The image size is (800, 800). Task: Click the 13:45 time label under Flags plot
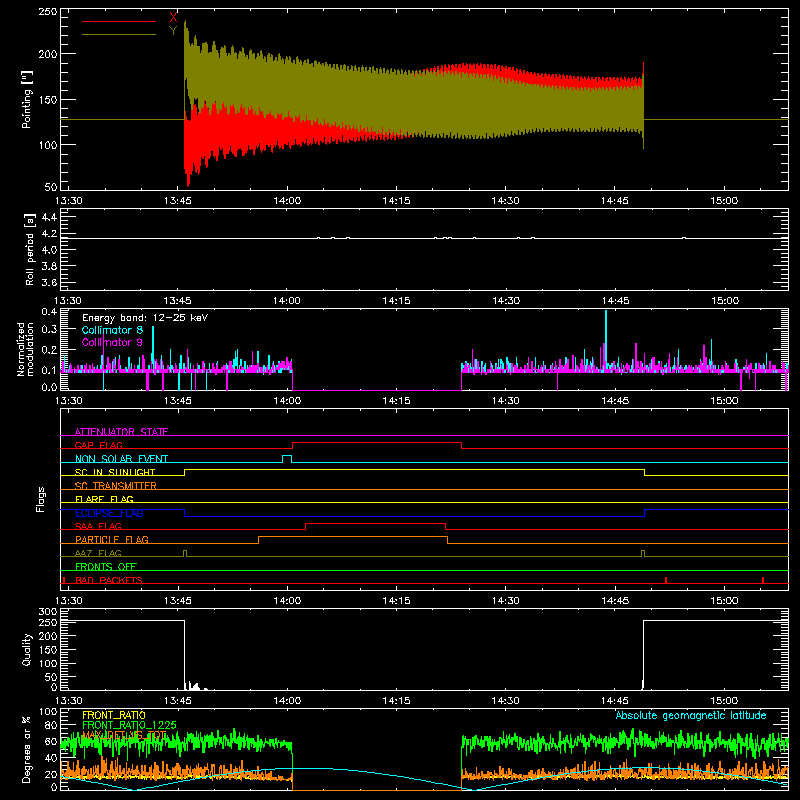pyautogui.click(x=178, y=601)
